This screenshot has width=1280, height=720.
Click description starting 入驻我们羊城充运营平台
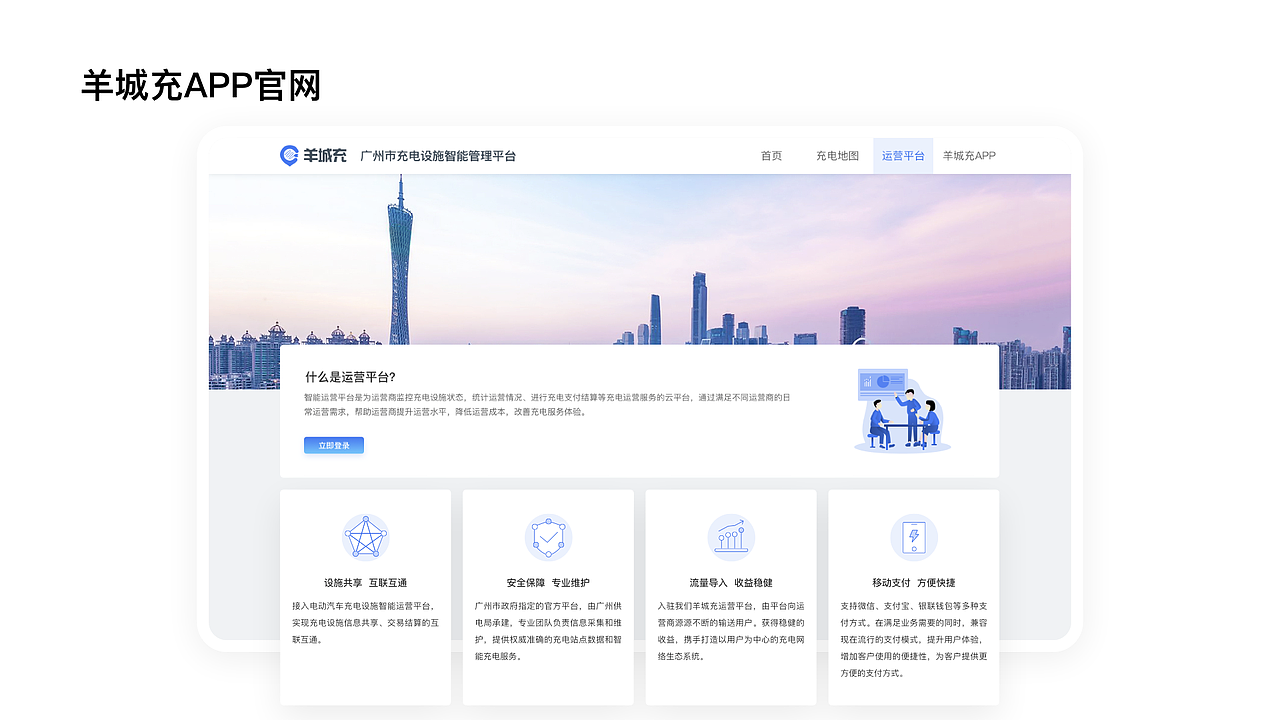tap(731, 631)
